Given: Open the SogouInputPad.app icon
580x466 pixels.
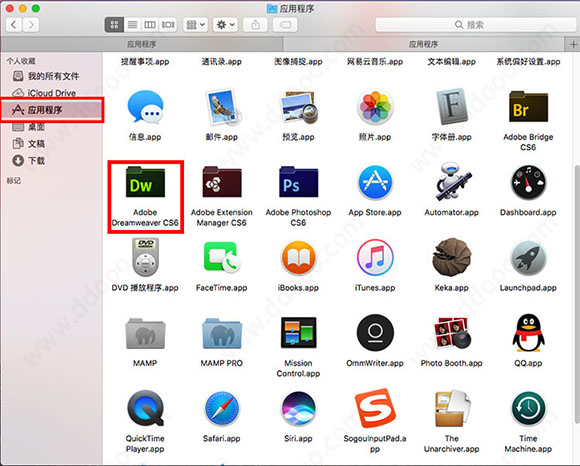Looking at the screenshot, I should [375, 409].
